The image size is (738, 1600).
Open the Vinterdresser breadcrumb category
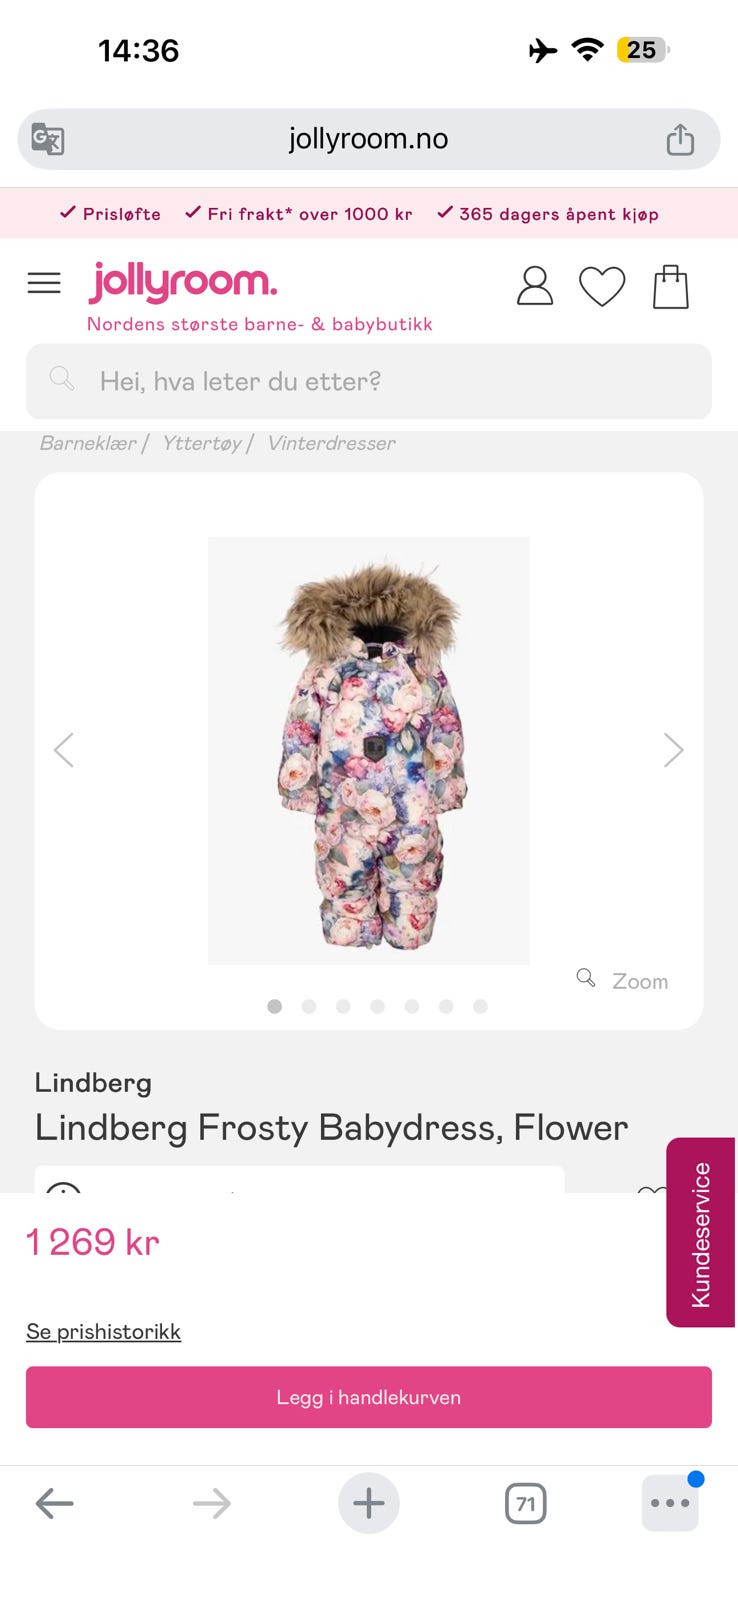point(331,443)
